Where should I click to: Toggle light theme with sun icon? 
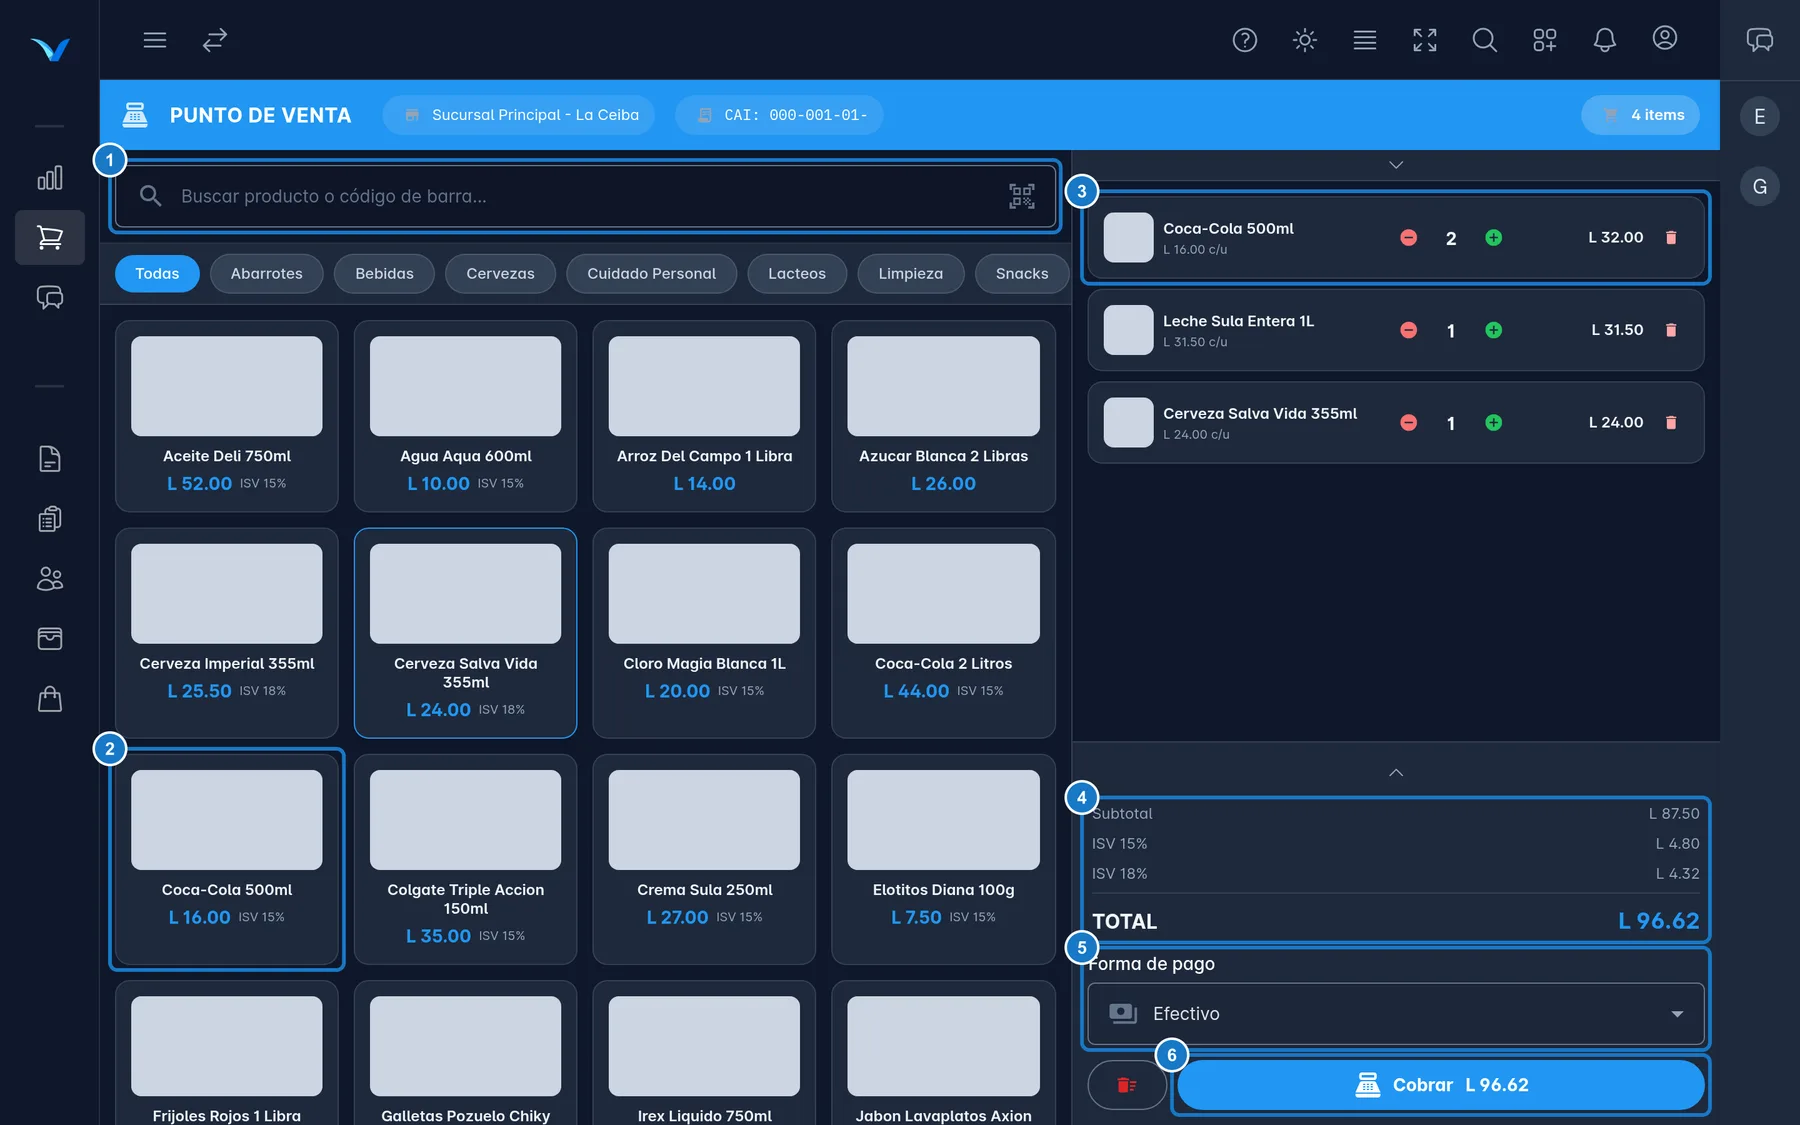[1305, 40]
